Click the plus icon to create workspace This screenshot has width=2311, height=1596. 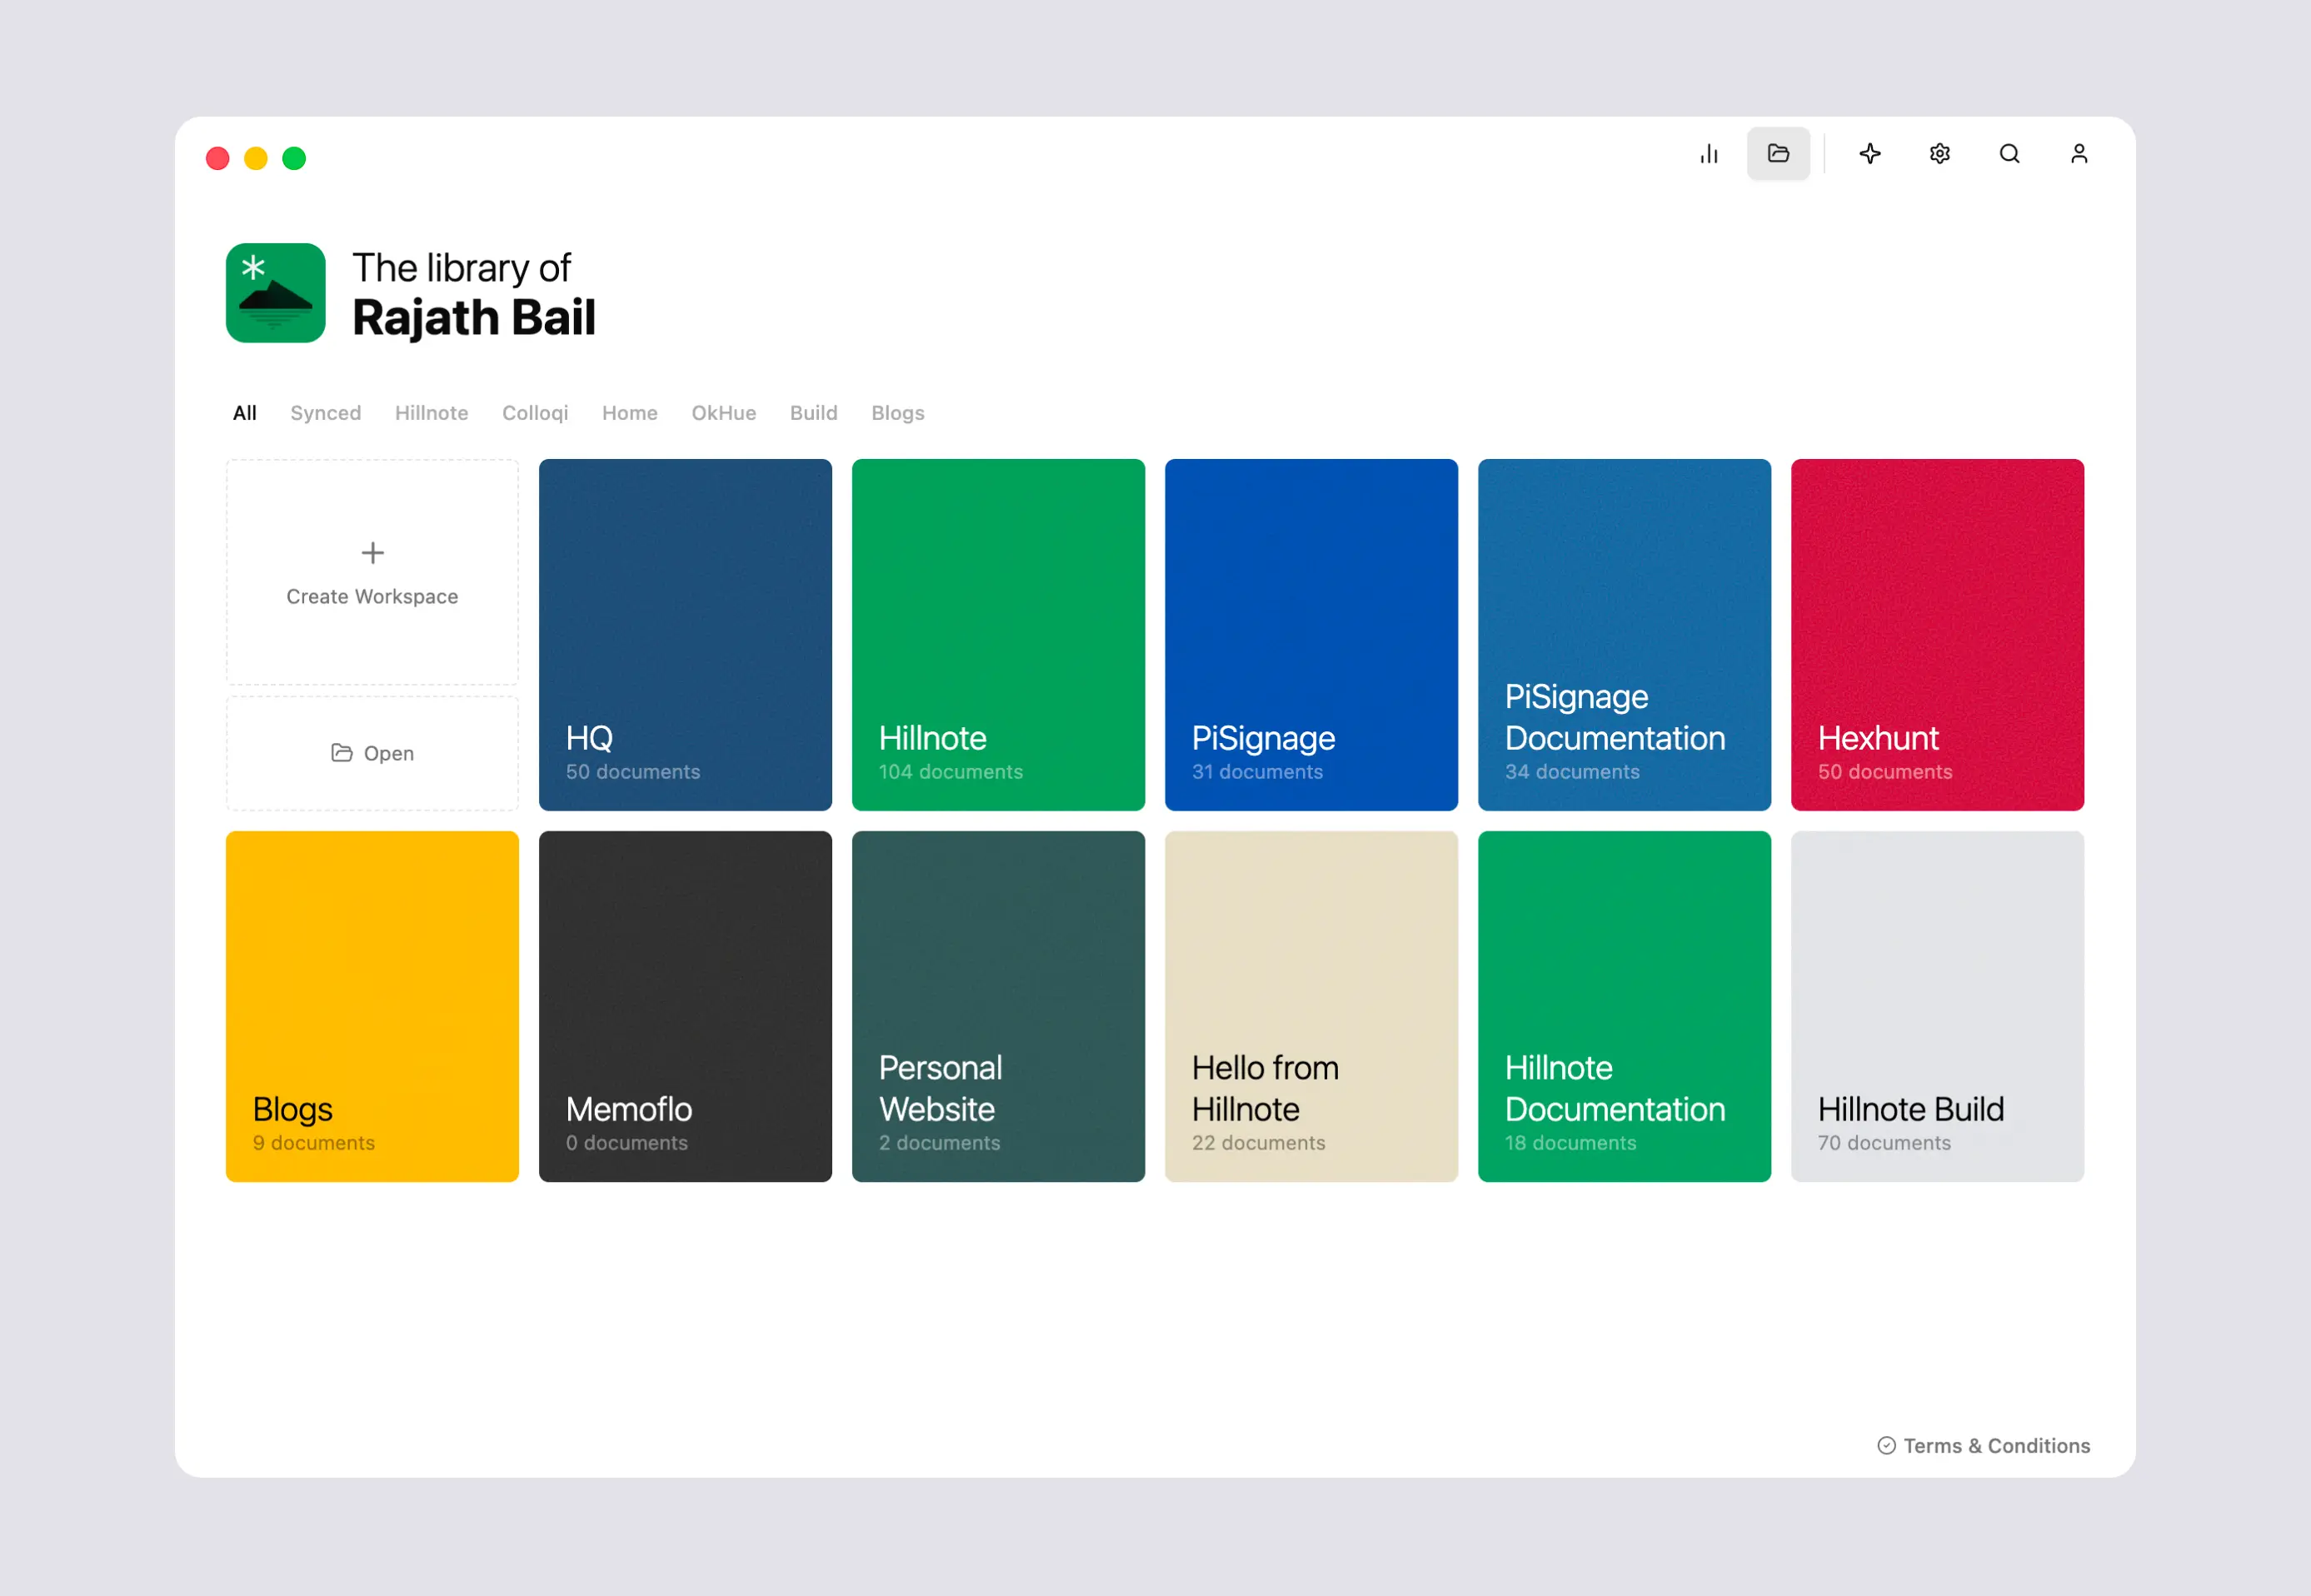[x=372, y=553]
